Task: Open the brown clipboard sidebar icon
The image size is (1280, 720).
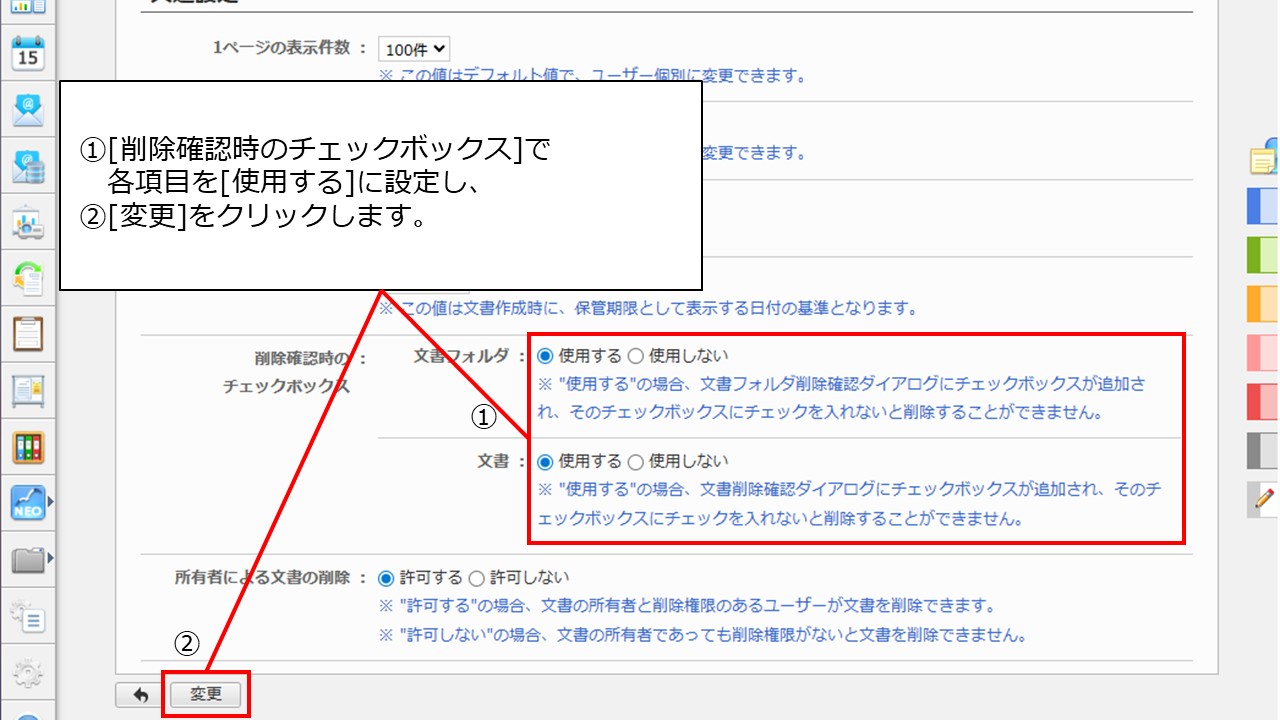Action: point(28,334)
